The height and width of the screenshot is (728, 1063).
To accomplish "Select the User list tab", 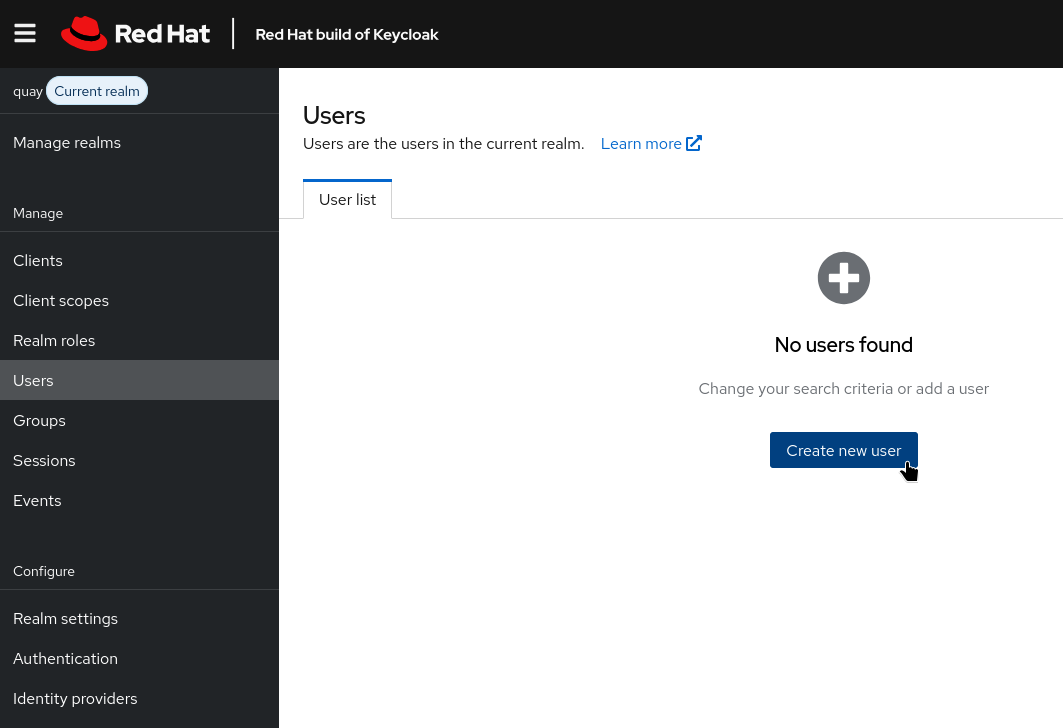I will click(x=347, y=199).
